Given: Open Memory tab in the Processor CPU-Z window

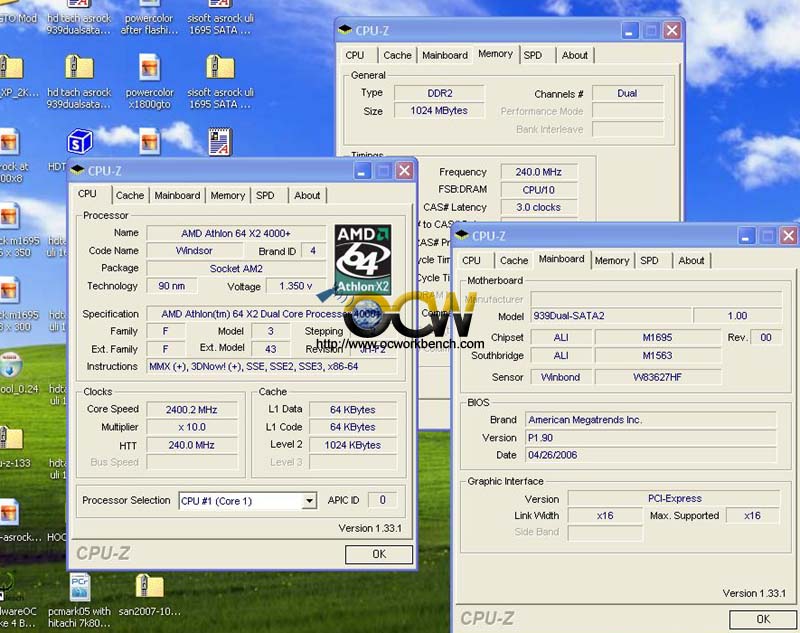Looking at the screenshot, I should pyautogui.click(x=228, y=195).
